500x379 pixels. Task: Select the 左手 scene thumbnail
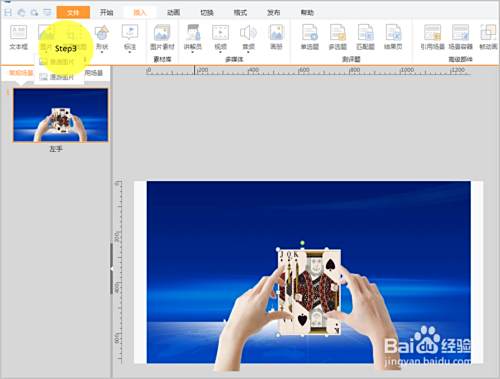click(x=61, y=115)
